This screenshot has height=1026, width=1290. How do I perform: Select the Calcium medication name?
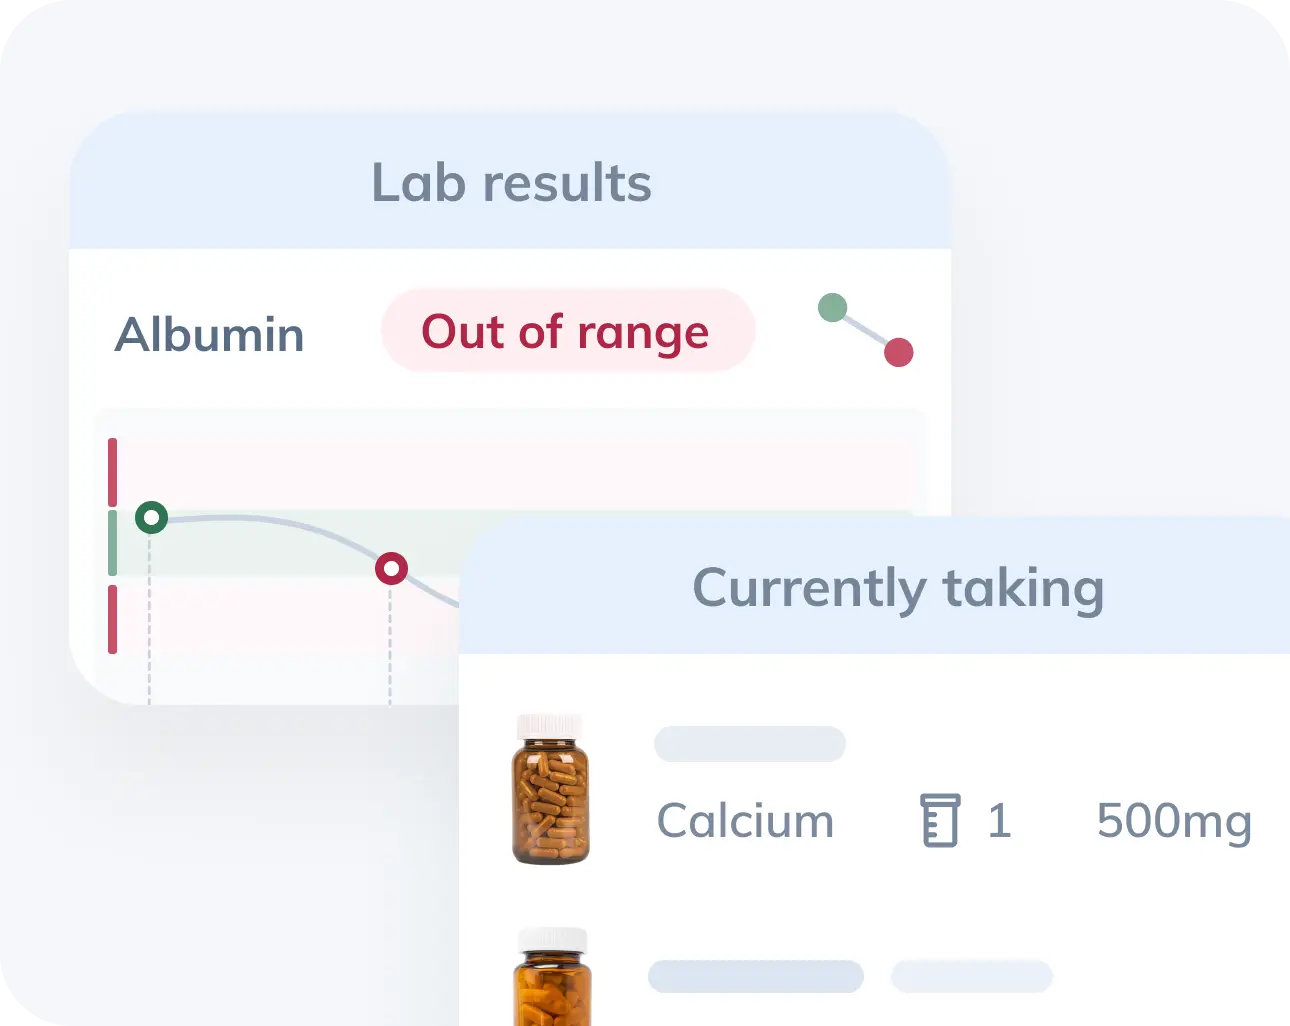[x=745, y=821]
